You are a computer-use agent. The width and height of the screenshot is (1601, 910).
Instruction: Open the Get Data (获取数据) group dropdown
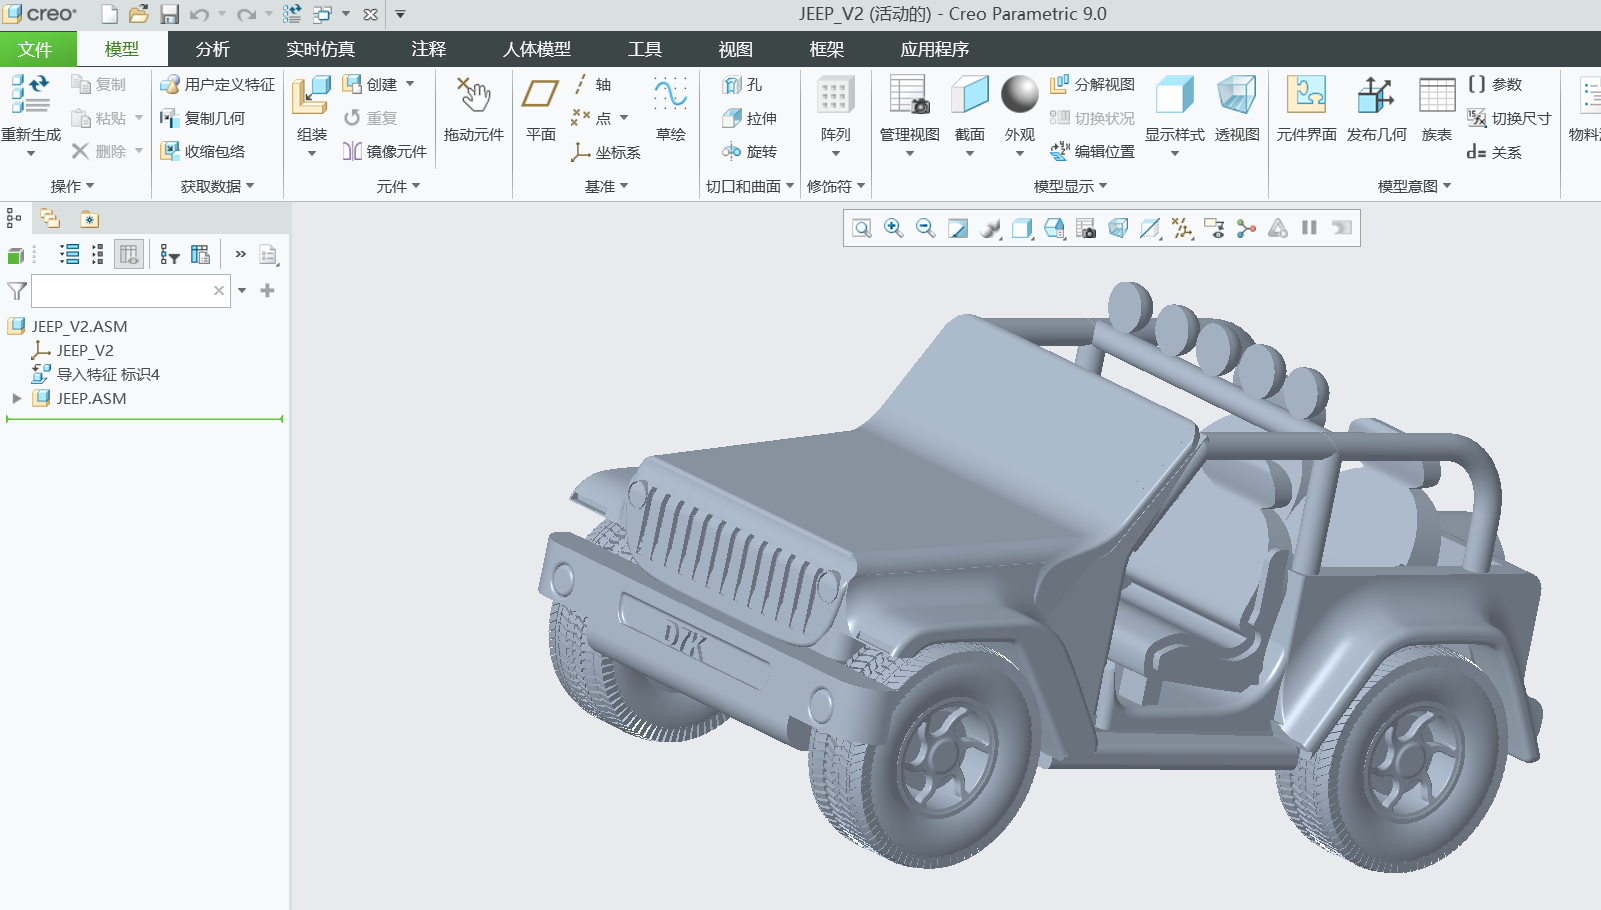[x=217, y=186]
